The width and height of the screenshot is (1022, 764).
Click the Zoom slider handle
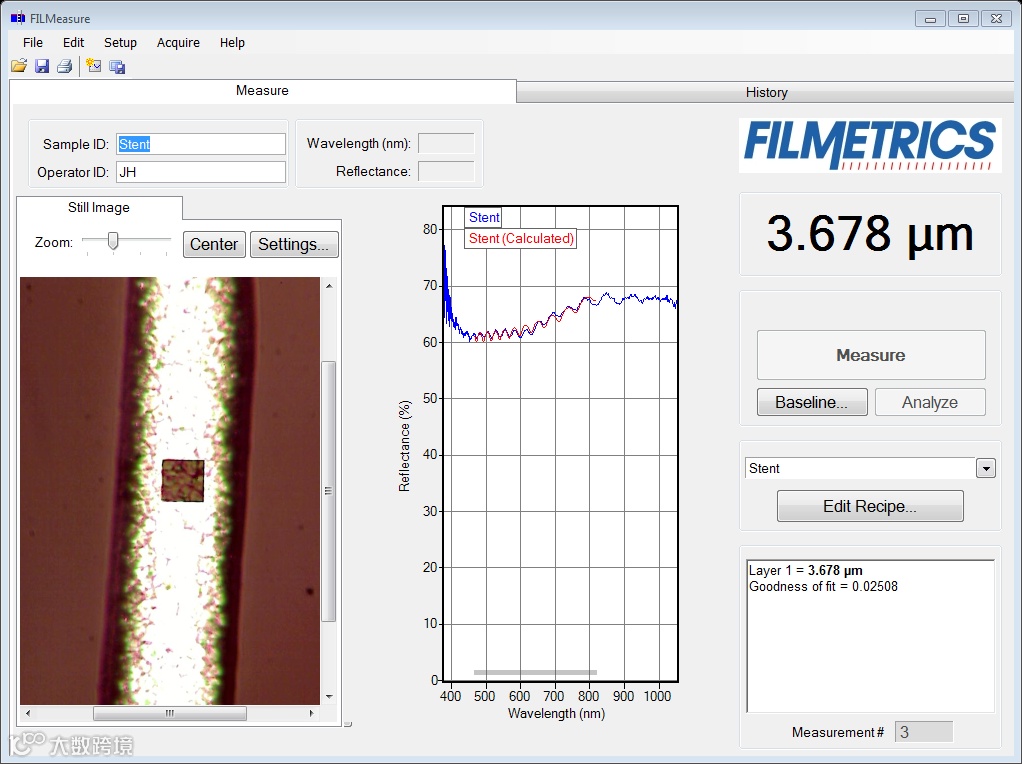[x=113, y=241]
